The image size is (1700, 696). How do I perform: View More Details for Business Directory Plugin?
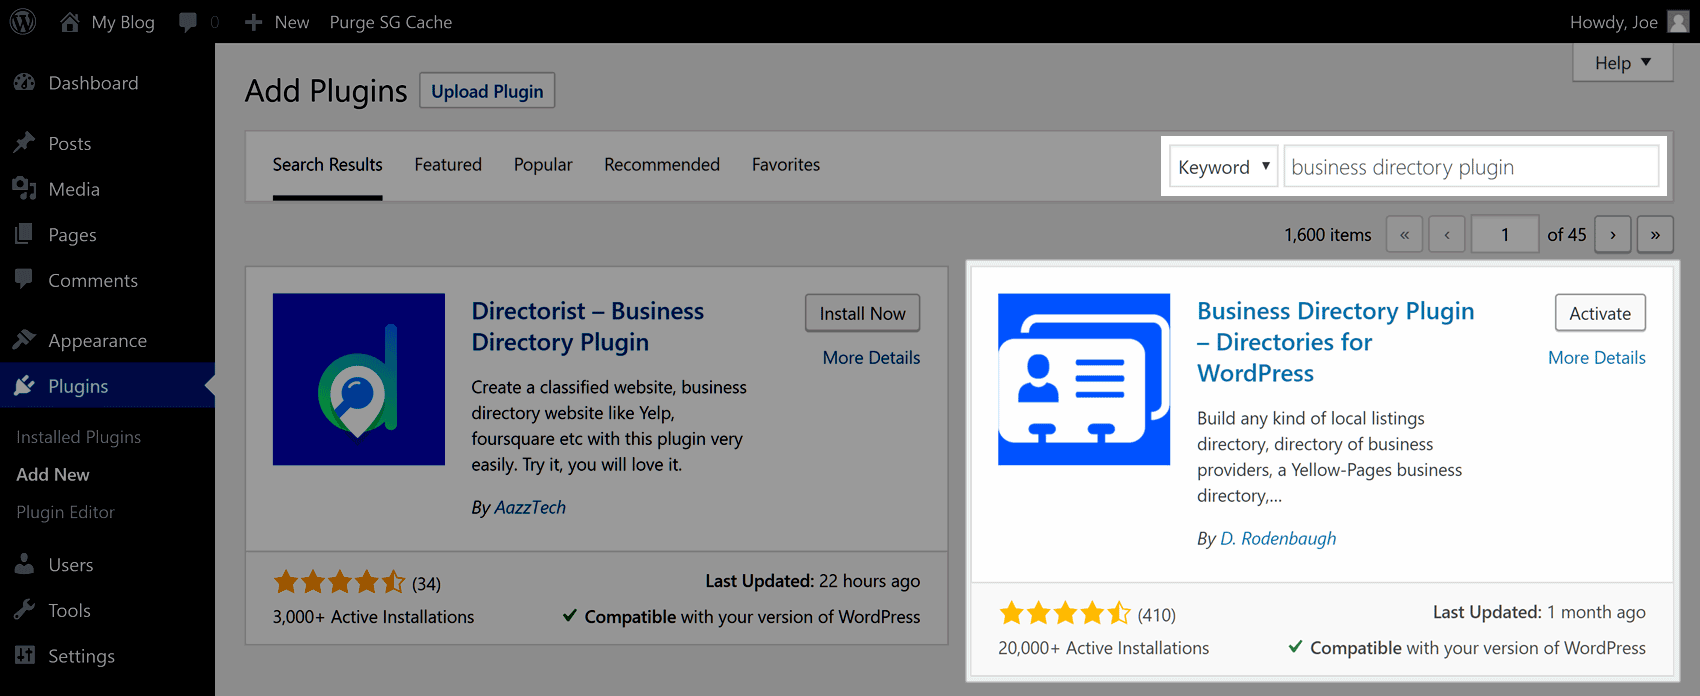click(1597, 358)
